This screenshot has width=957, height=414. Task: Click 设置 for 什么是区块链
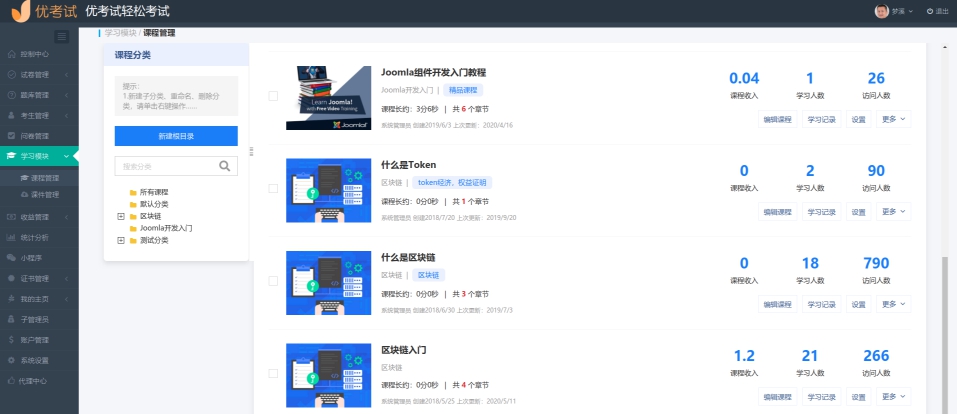click(x=858, y=304)
